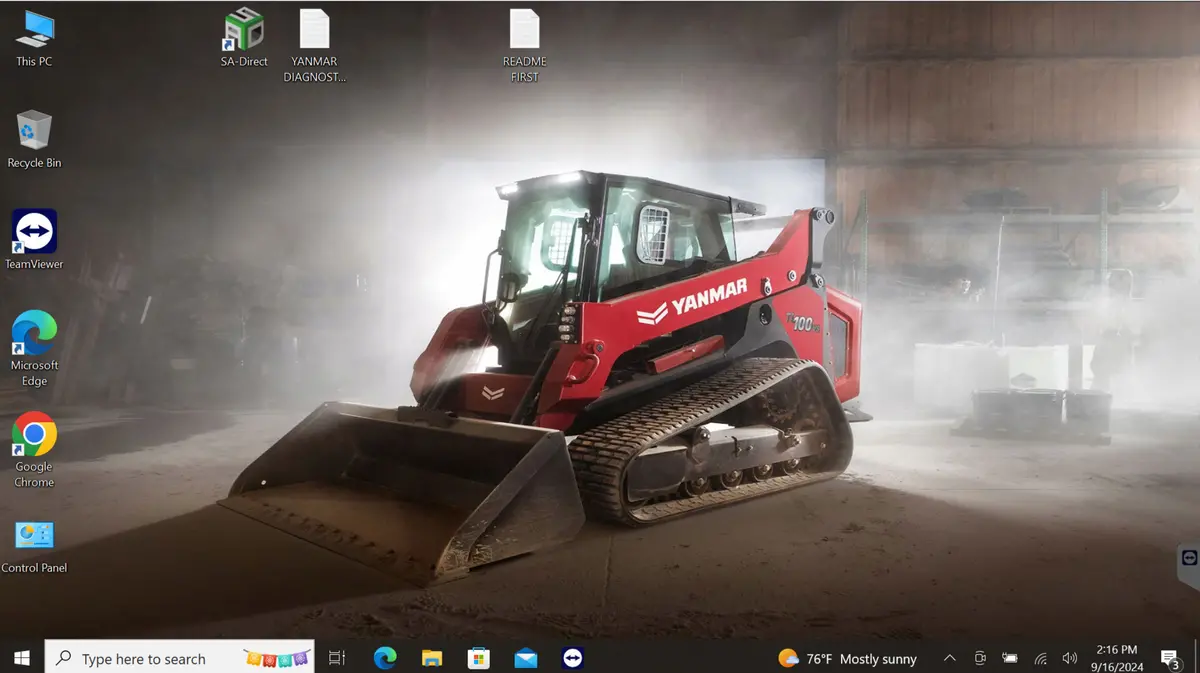This screenshot has height=673, width=1200.
Task: Select the Google Chrome desktop shortcut
Action: [34, 450]
